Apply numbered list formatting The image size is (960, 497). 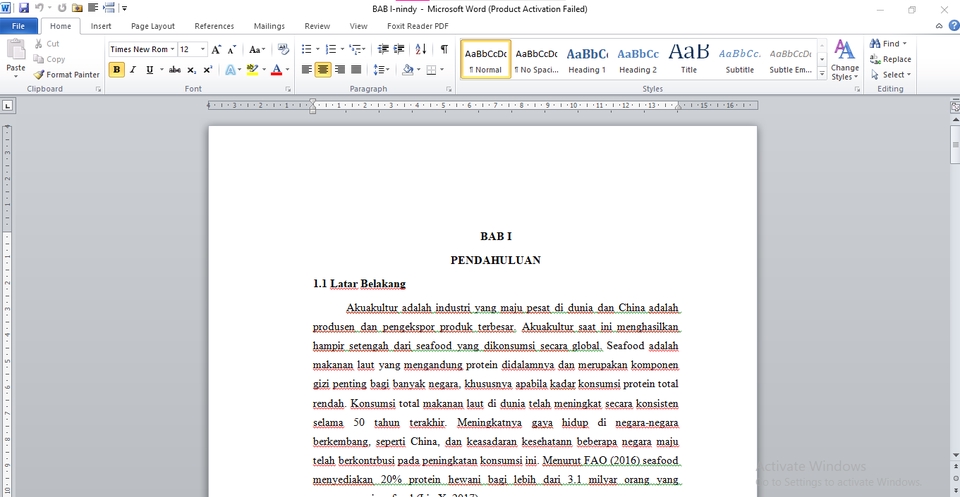point(331,50)
